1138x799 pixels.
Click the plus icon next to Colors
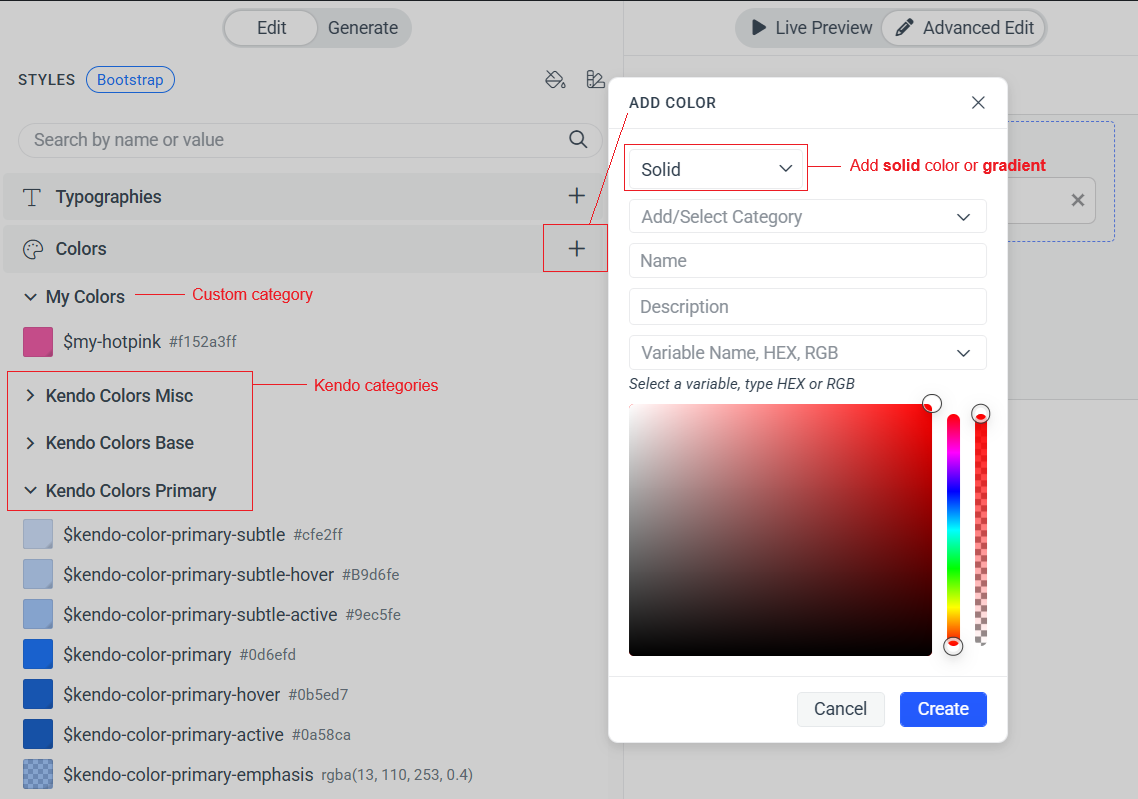click(x=576, y=248)
